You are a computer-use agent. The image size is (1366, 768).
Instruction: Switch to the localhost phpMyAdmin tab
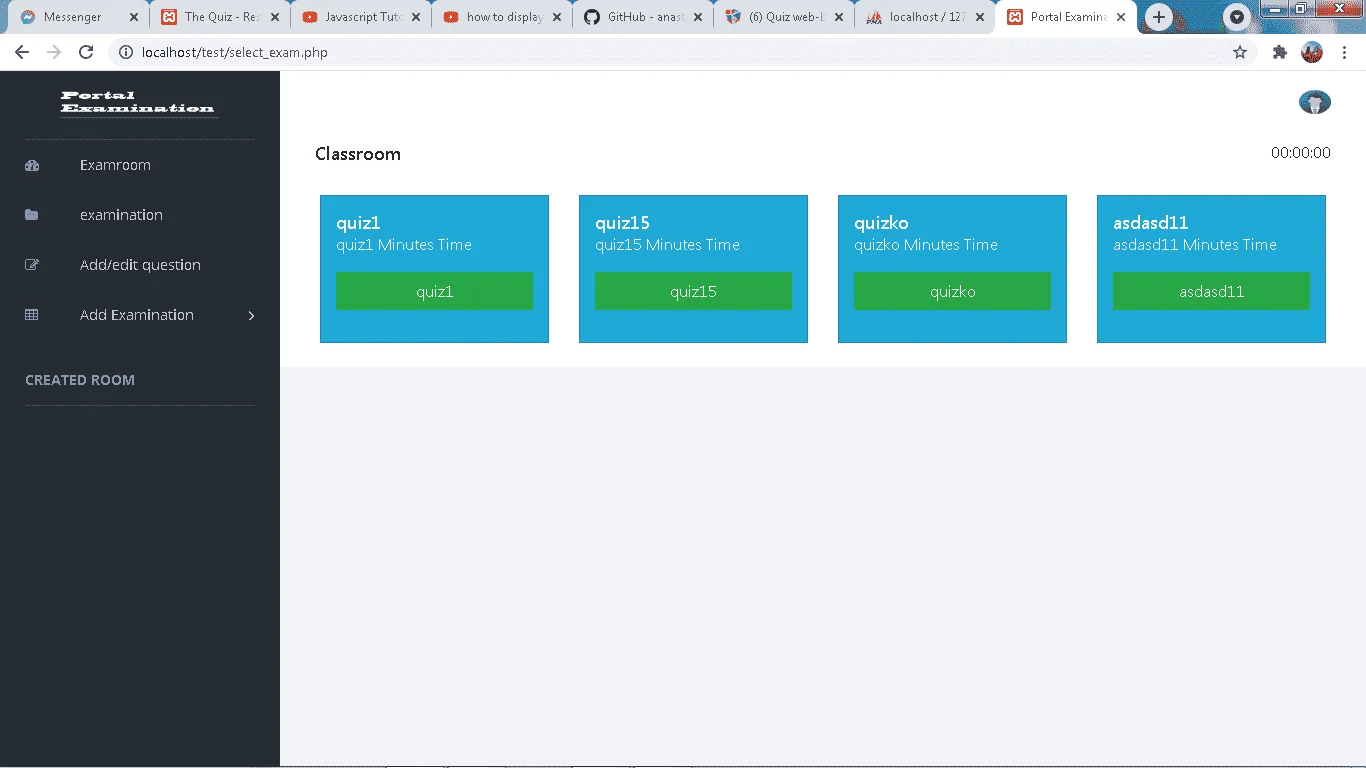pos(924,17)
